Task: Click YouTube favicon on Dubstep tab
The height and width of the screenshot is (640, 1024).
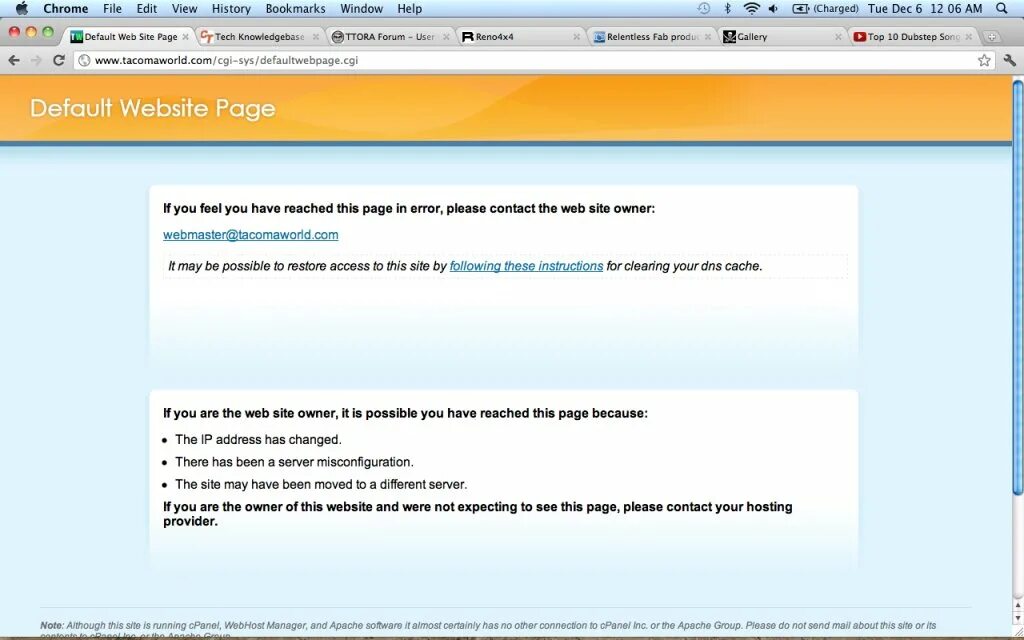Action: pos(859,37)
